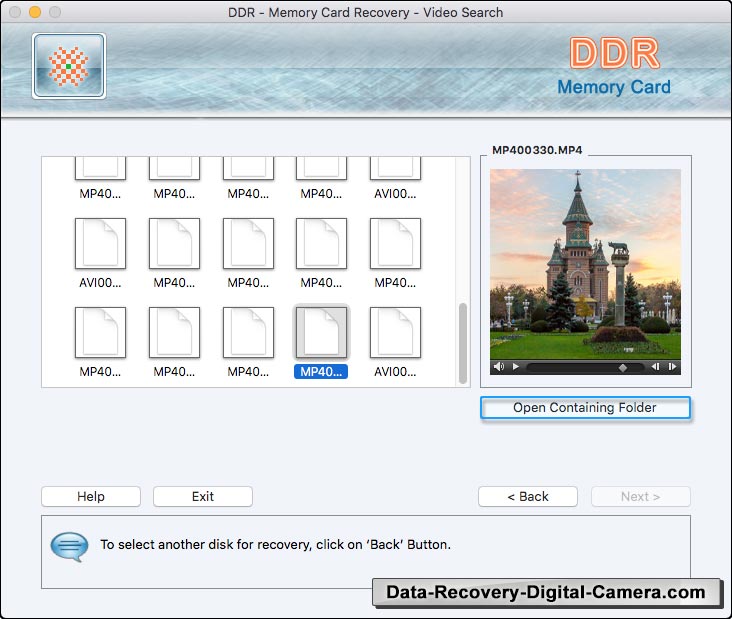Image resolution: width=732 pixels, height=619 pixels.
Task: Select the AVI00... file in the middle row
Action: pos(100,243)
